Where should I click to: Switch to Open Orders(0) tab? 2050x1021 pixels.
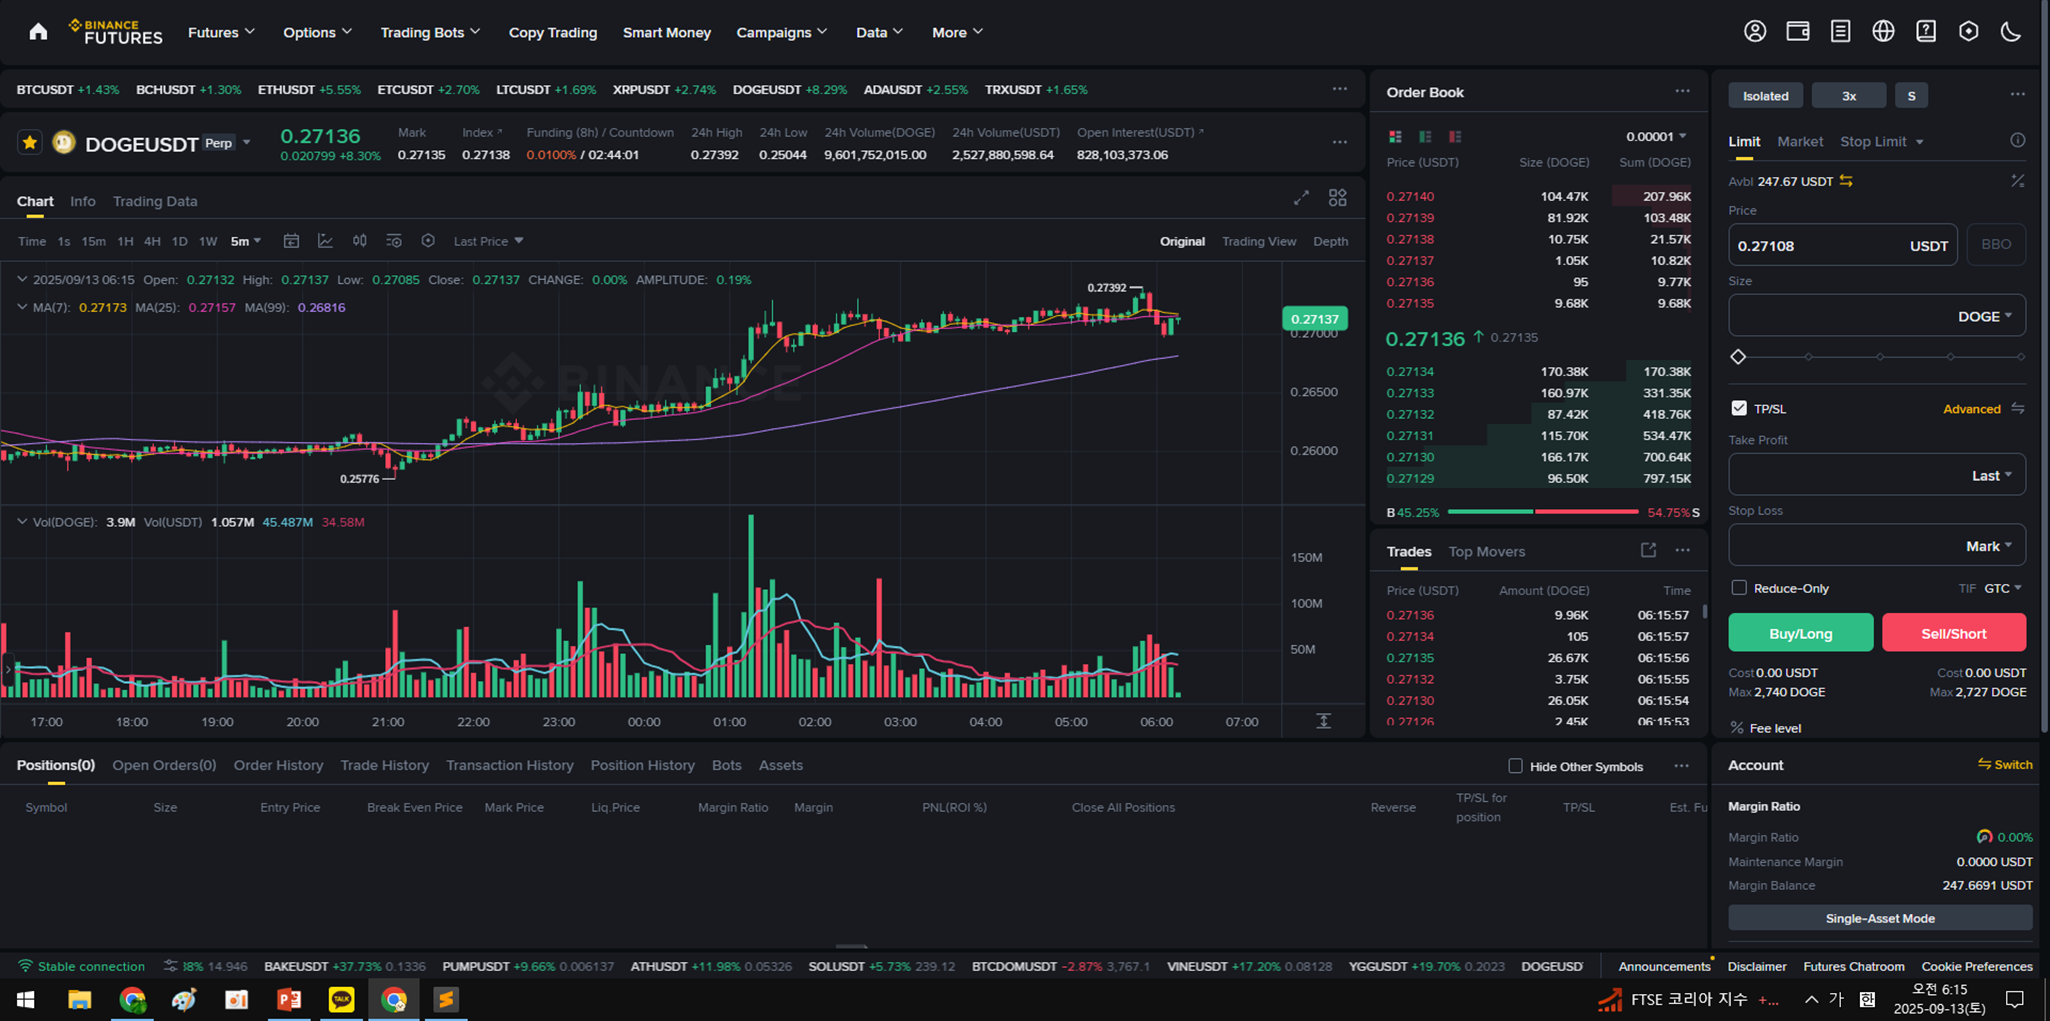tap(164, 765)
